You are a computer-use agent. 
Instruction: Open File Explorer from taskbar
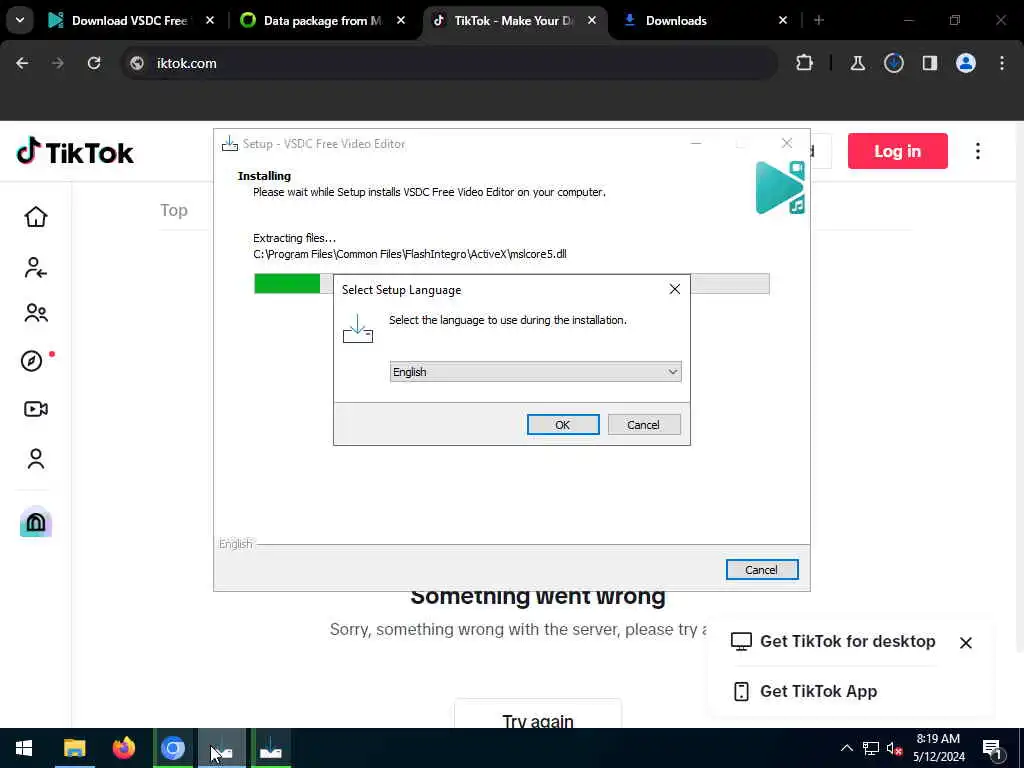coord(74,748)
